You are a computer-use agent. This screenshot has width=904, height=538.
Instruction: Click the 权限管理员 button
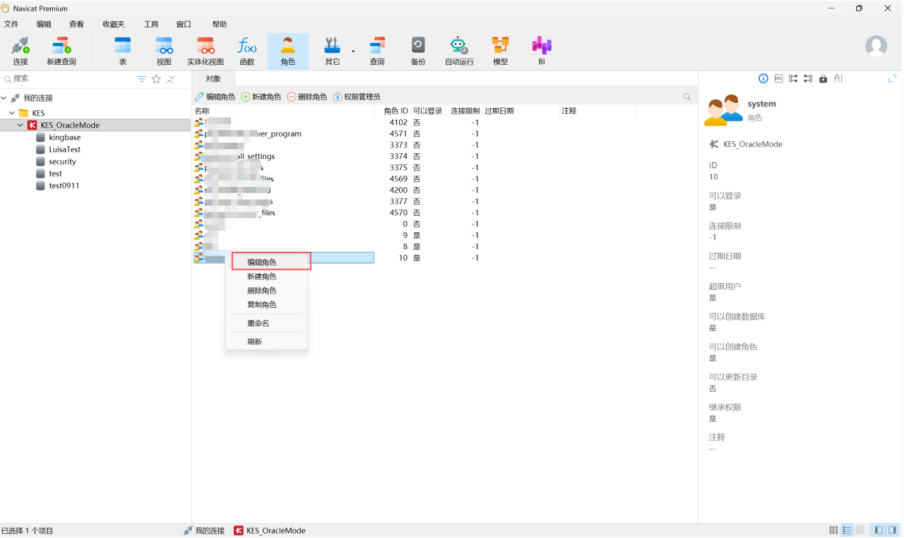pyautogui.click(x=356, y=97)
